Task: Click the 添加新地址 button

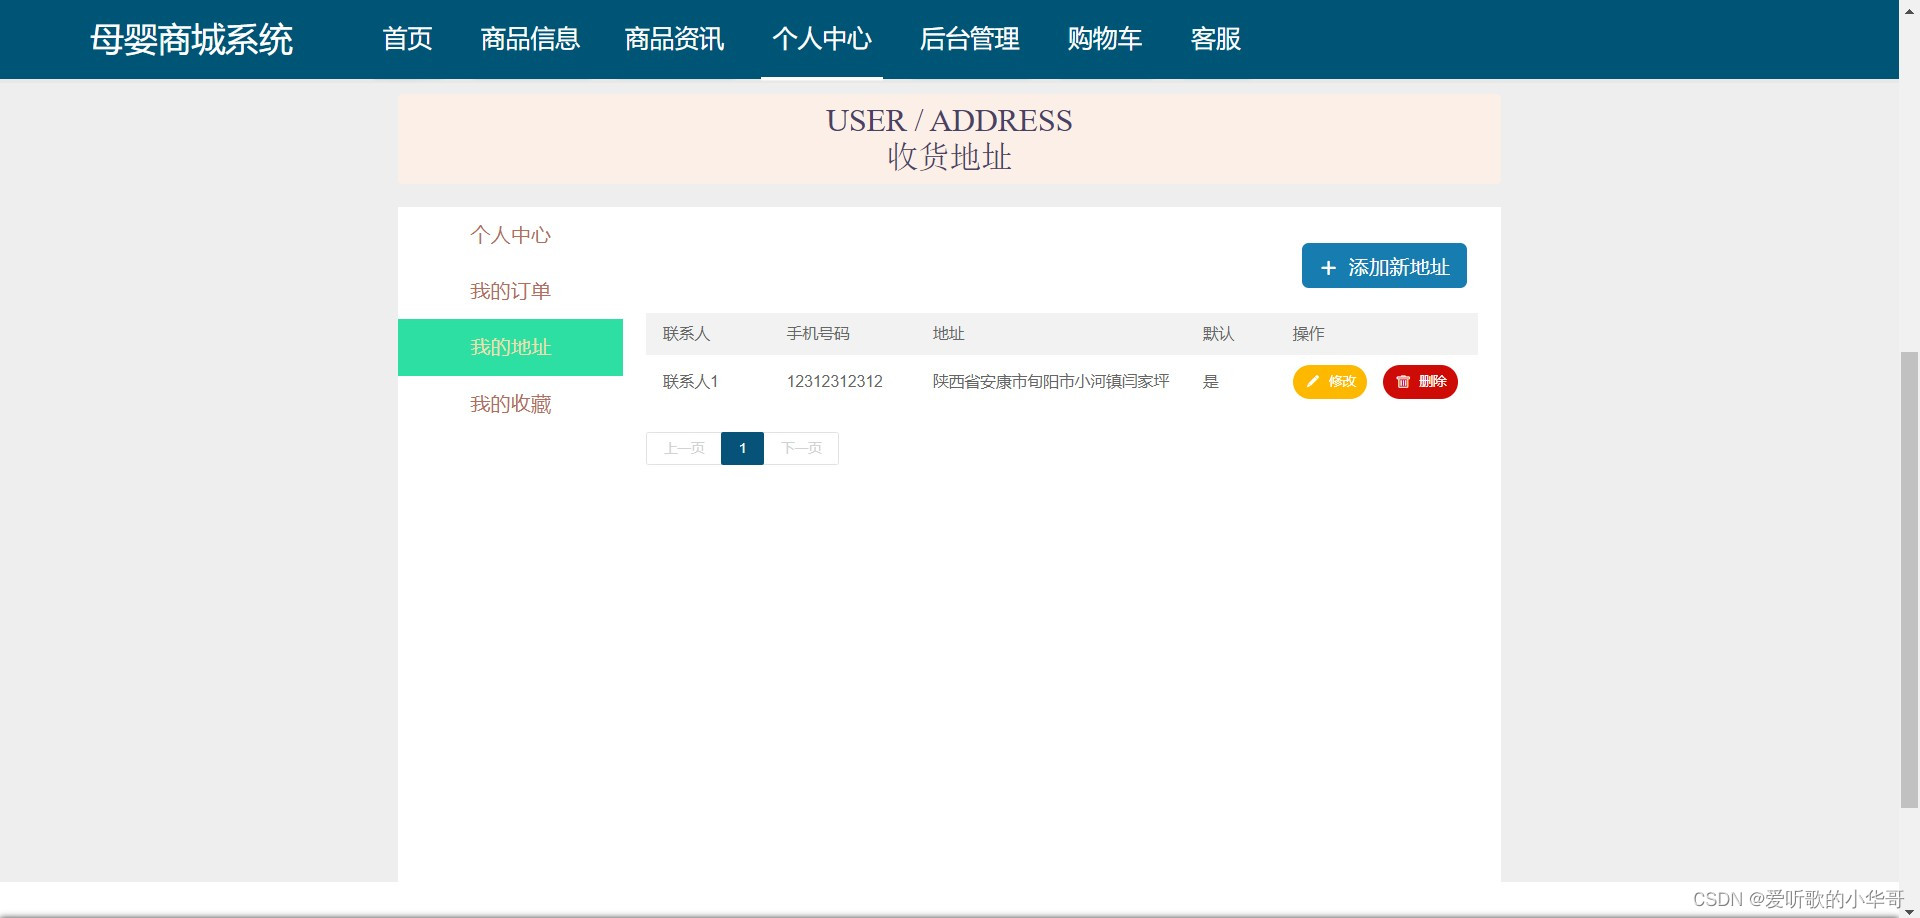Action: pyautogui.click(x=1384, y=266)
